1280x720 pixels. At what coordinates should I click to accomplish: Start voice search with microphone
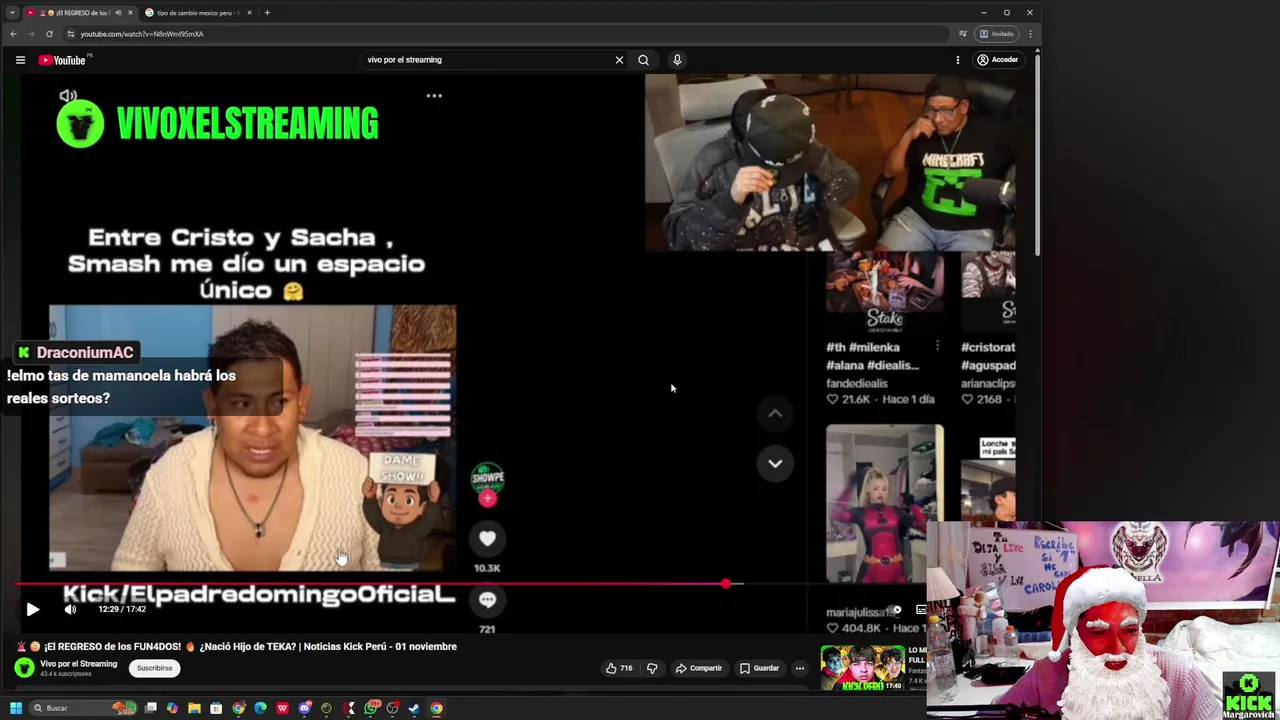click(677, 60)
